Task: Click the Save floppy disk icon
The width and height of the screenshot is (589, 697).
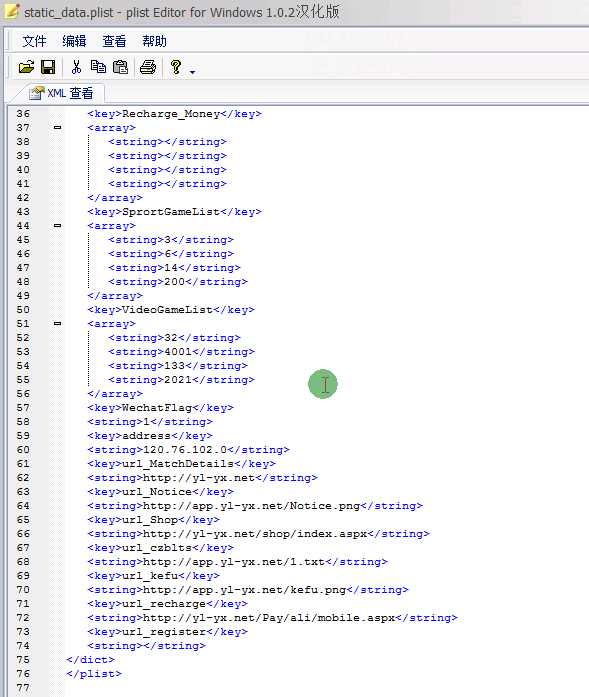Action: (x=48, y=68)
